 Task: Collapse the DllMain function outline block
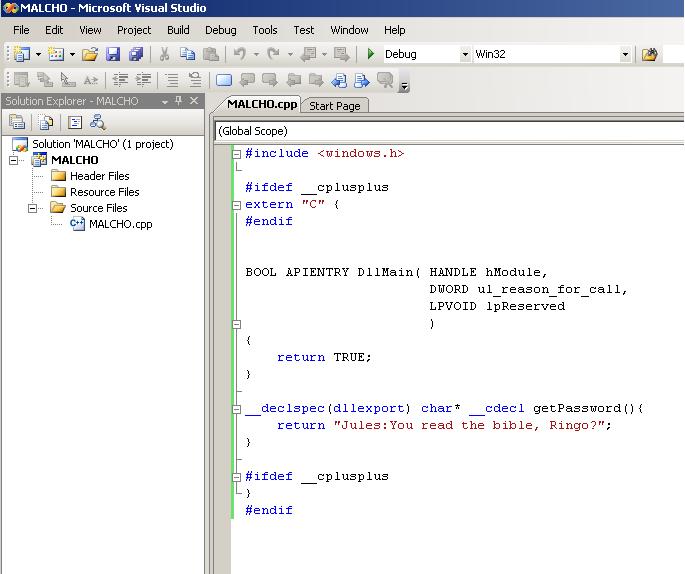[237, 324]
